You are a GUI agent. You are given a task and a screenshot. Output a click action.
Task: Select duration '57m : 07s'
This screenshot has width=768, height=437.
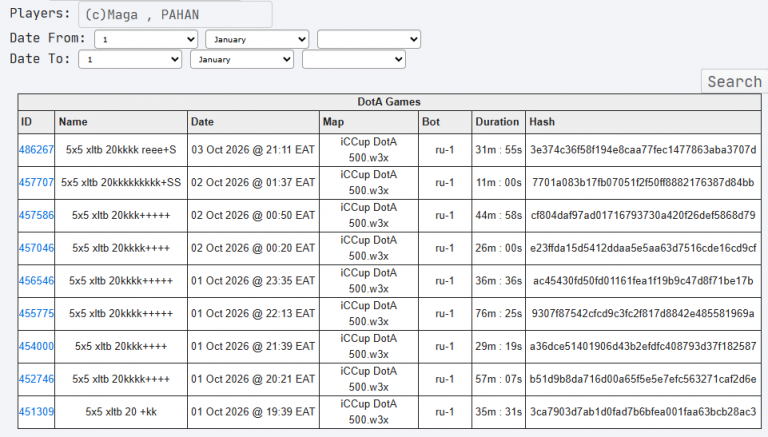[x=499, y=379]
